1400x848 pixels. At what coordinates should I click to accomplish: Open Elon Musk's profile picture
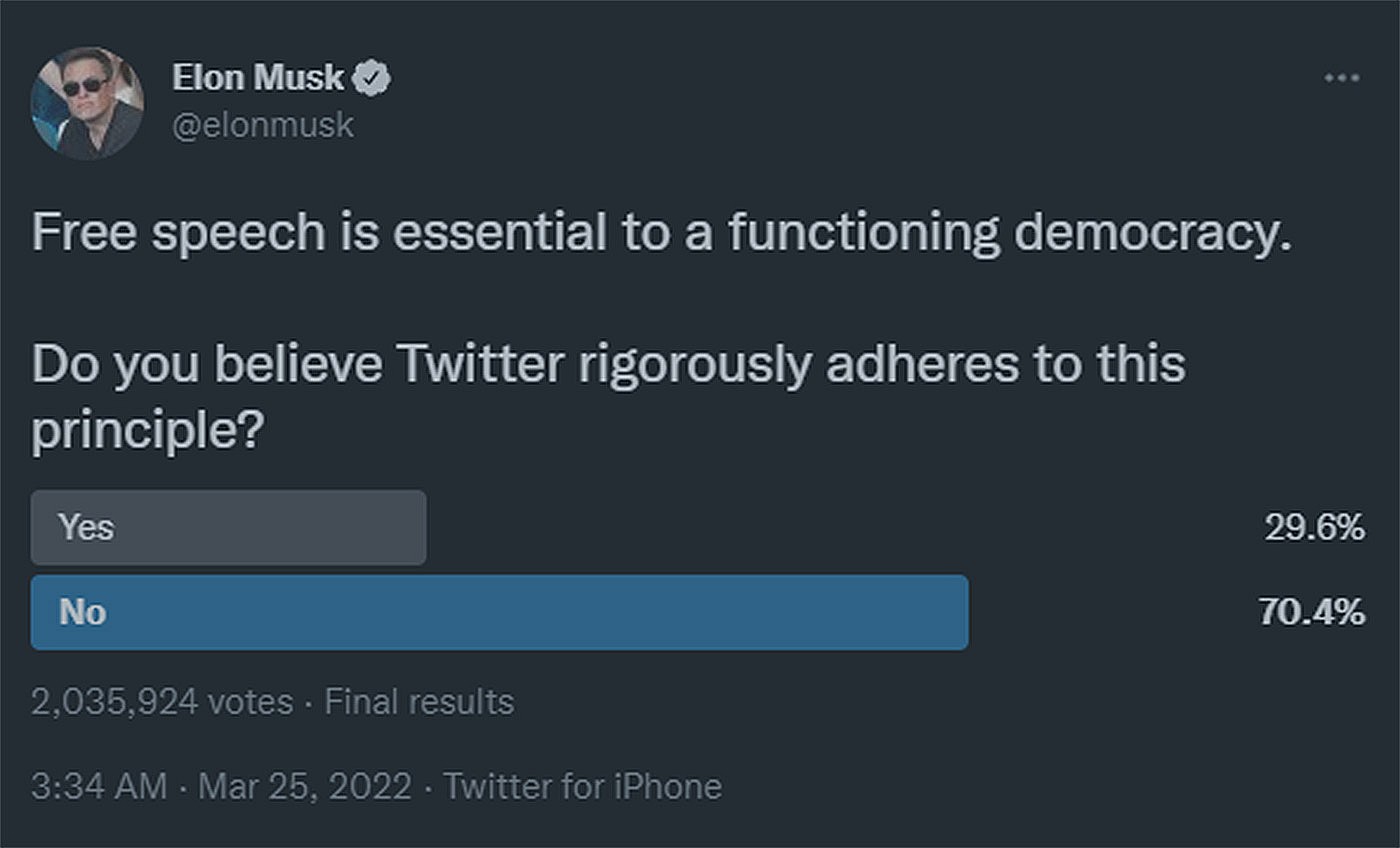point(87,103)
